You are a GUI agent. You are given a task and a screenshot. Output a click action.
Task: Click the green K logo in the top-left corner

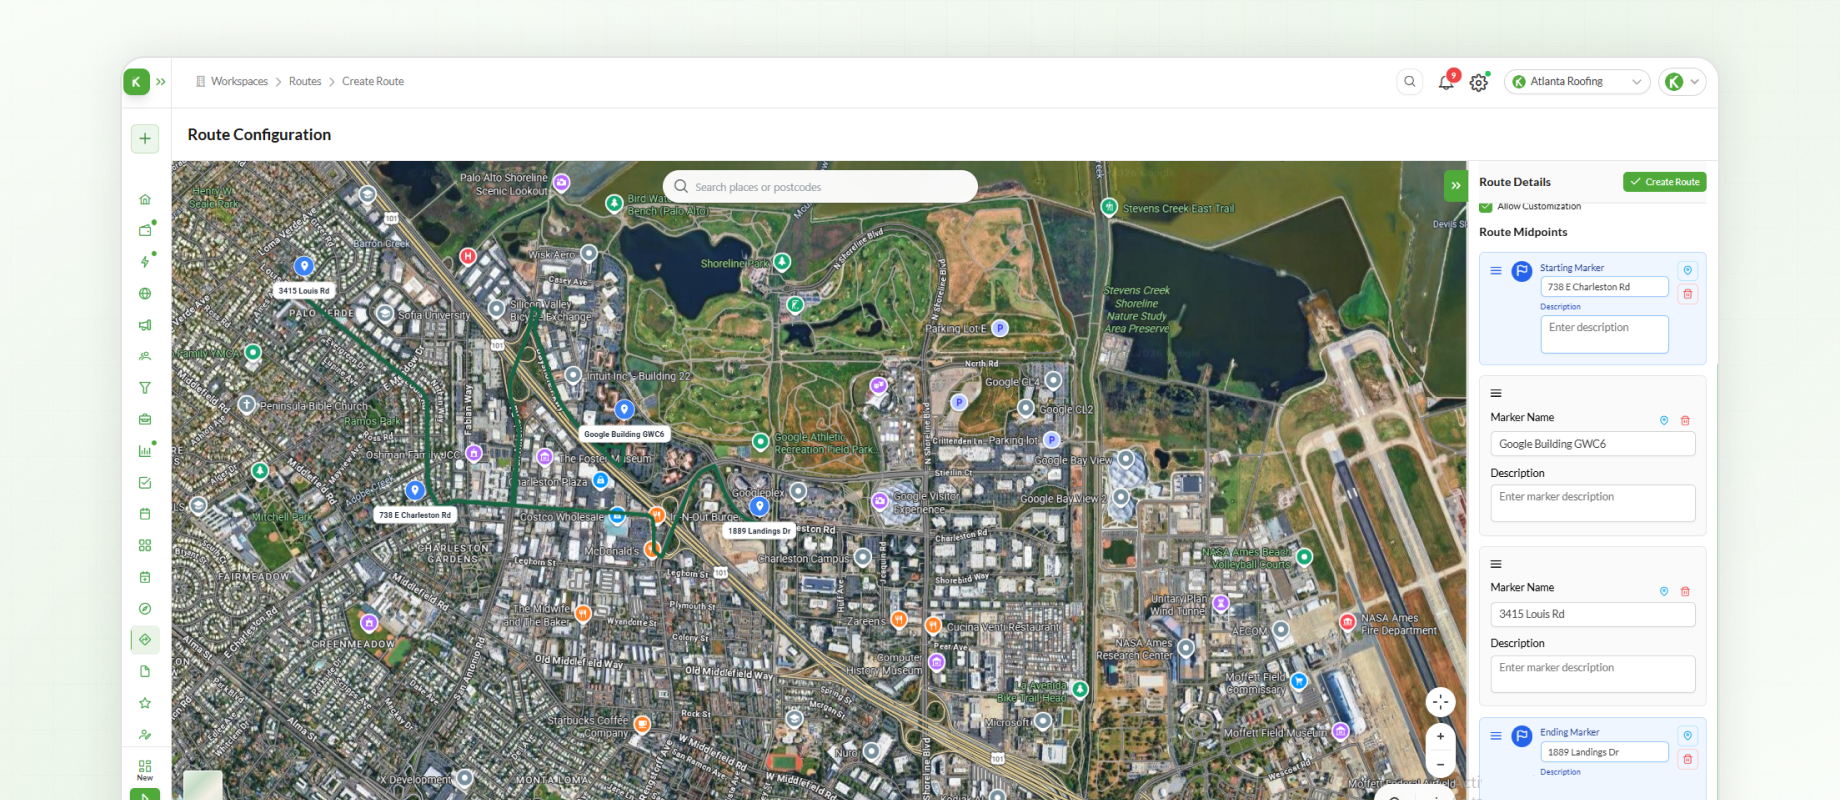[x=136, y=82]
